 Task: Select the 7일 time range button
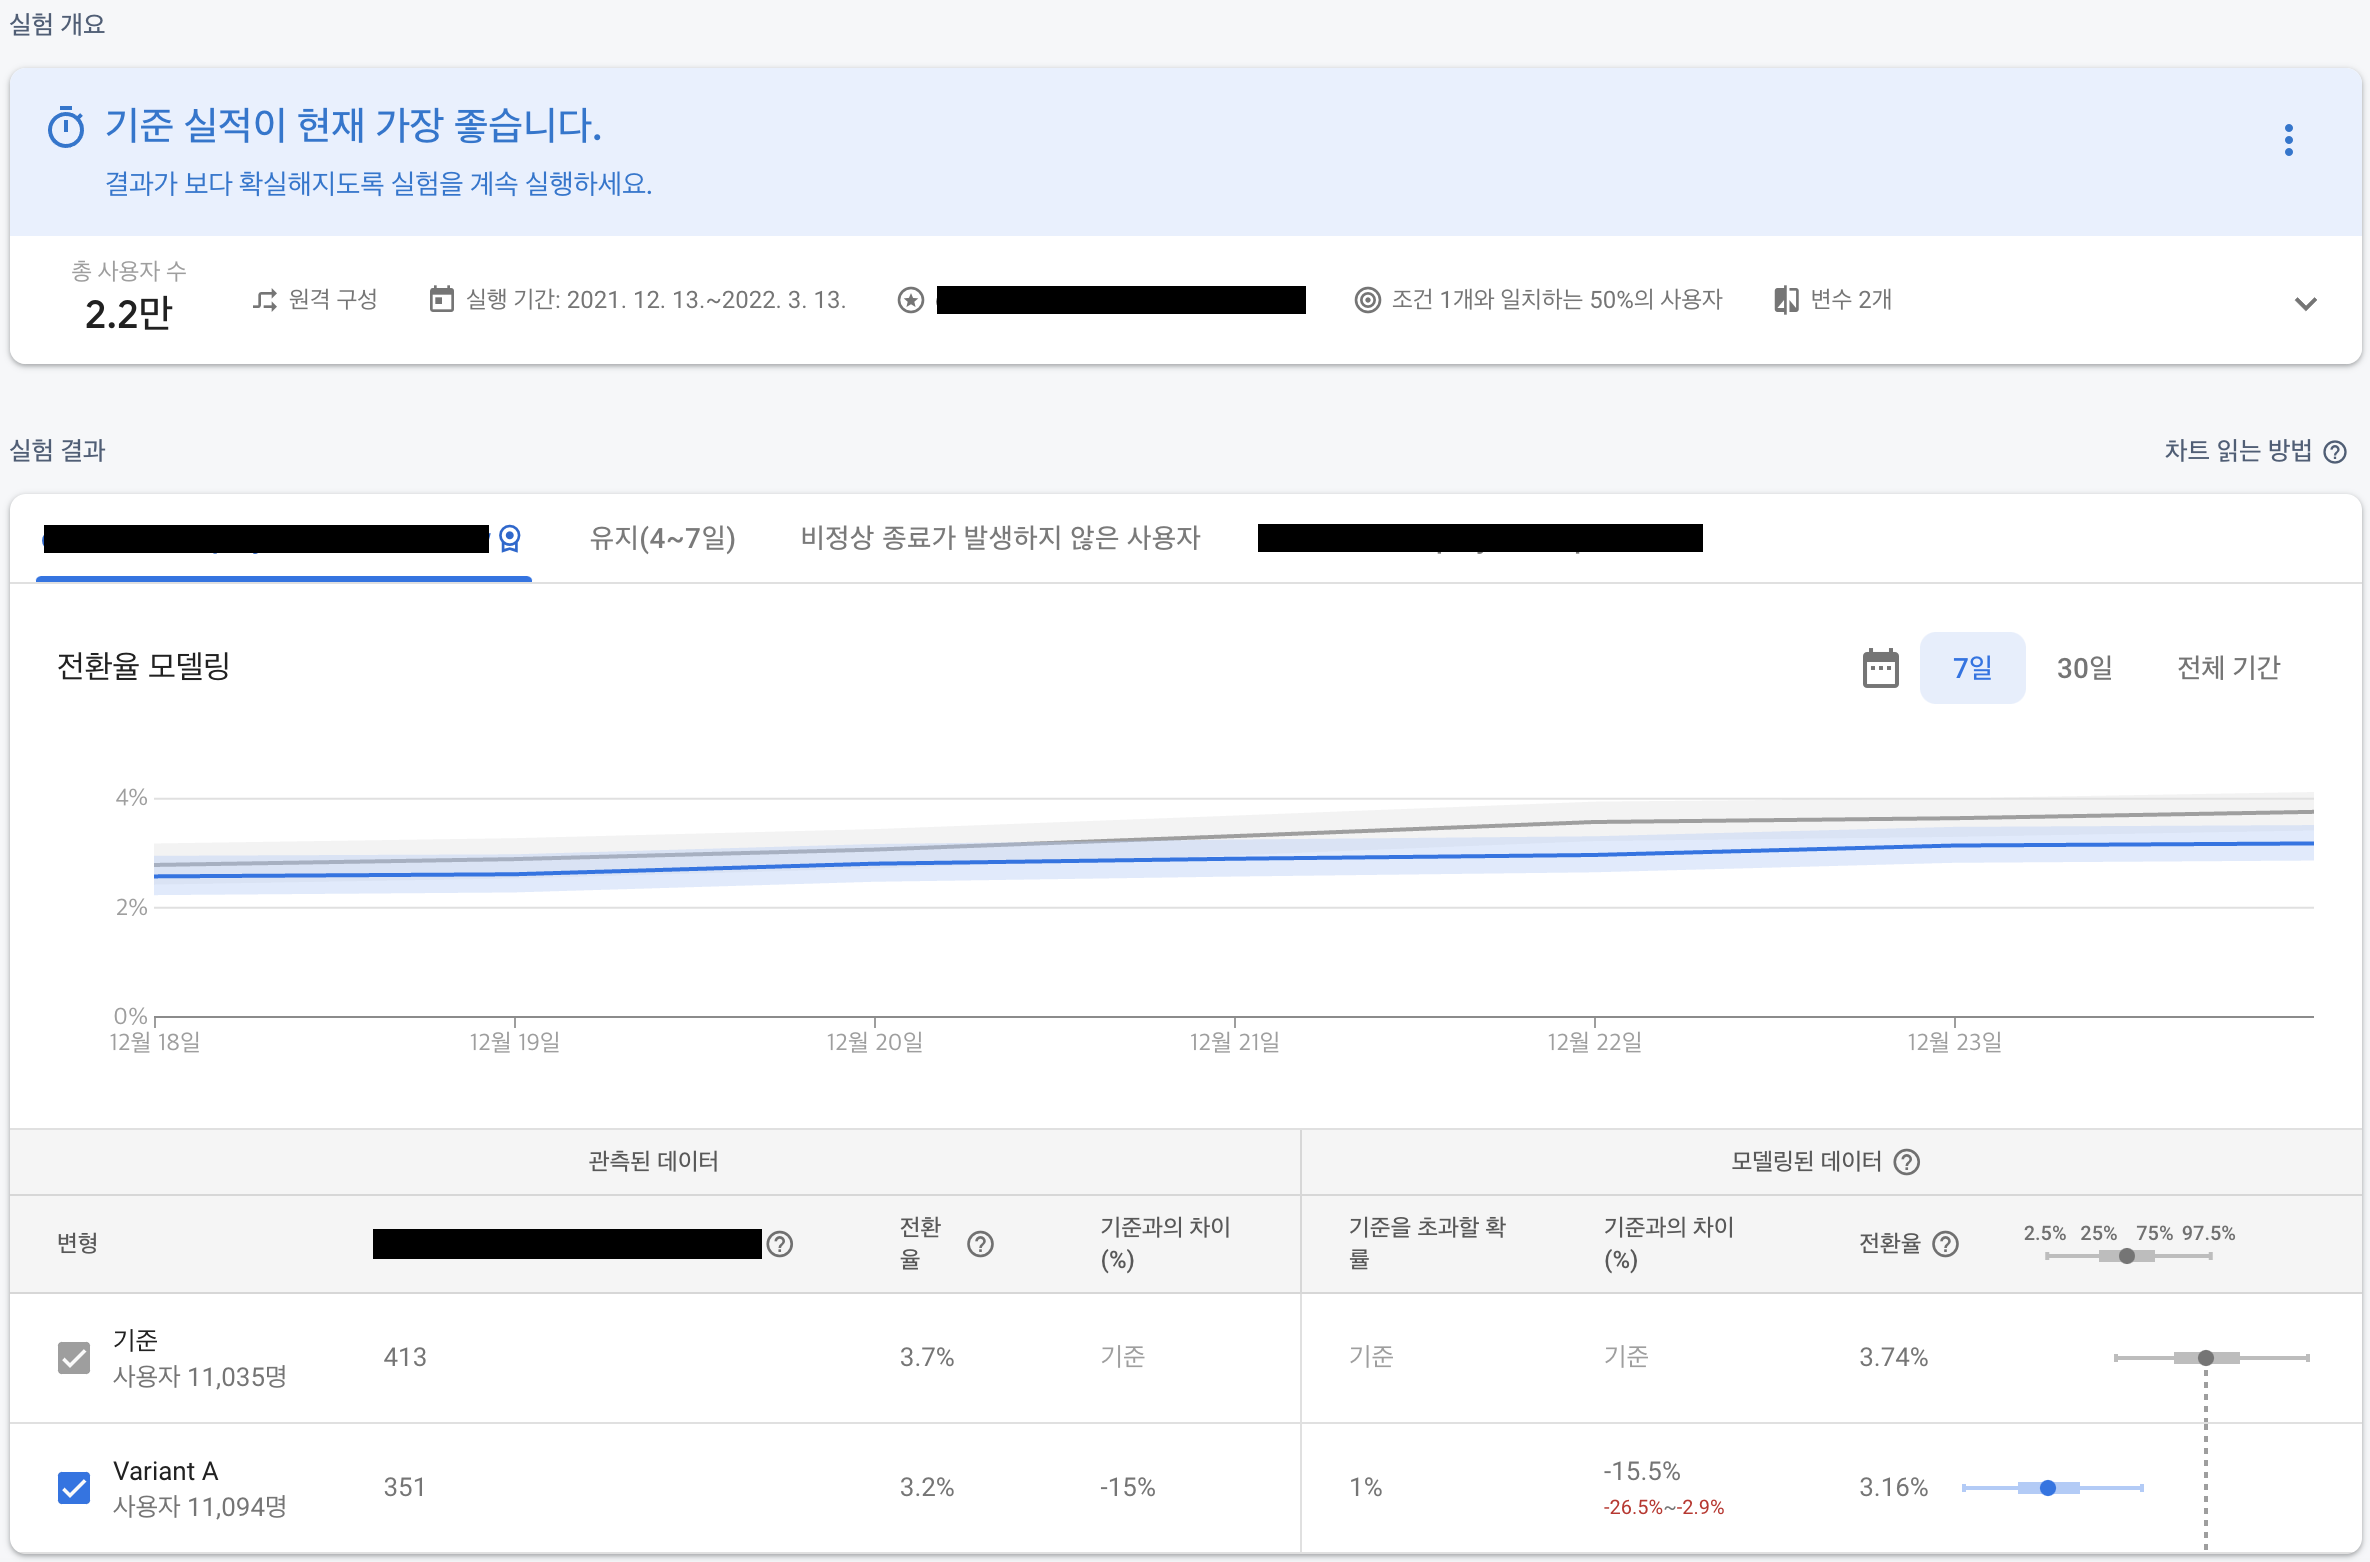(x=1972, y=668)
